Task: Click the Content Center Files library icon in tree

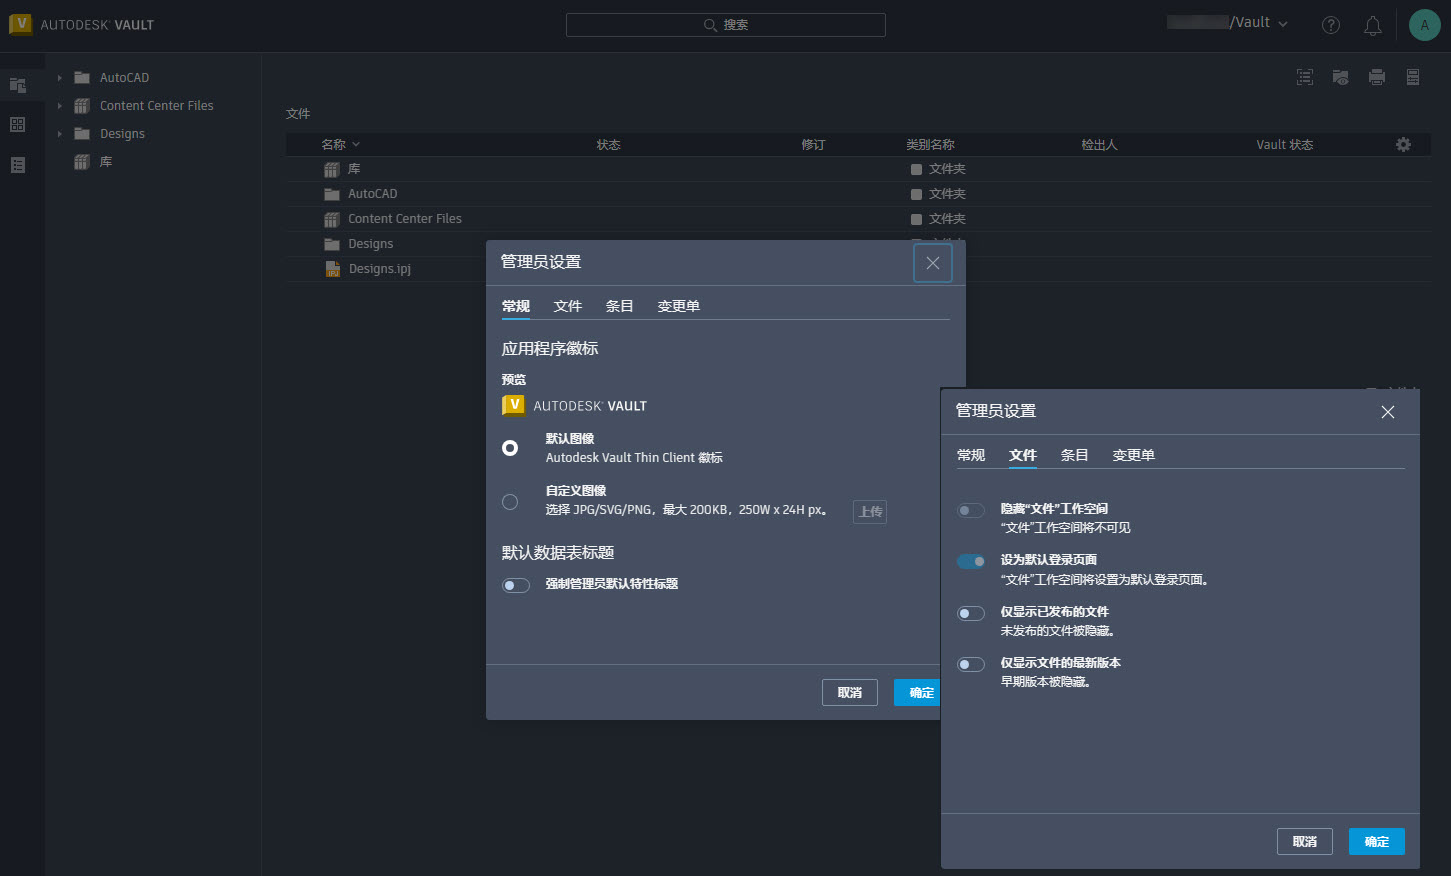Action: pyautogui.click(x=82, y=106)
